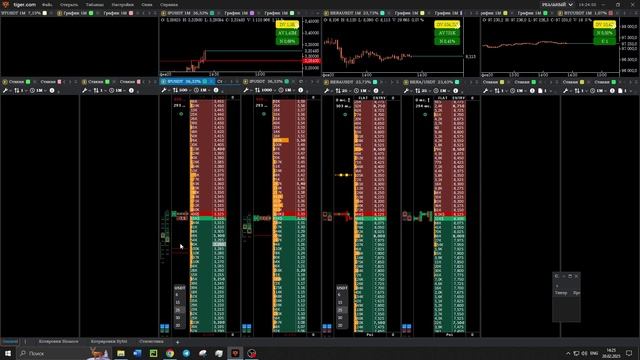The height and width of the screenshot is (360, 640).
Task: Select the BERA/USDT 23,63% order book tab
Action: tap(432, 82)
